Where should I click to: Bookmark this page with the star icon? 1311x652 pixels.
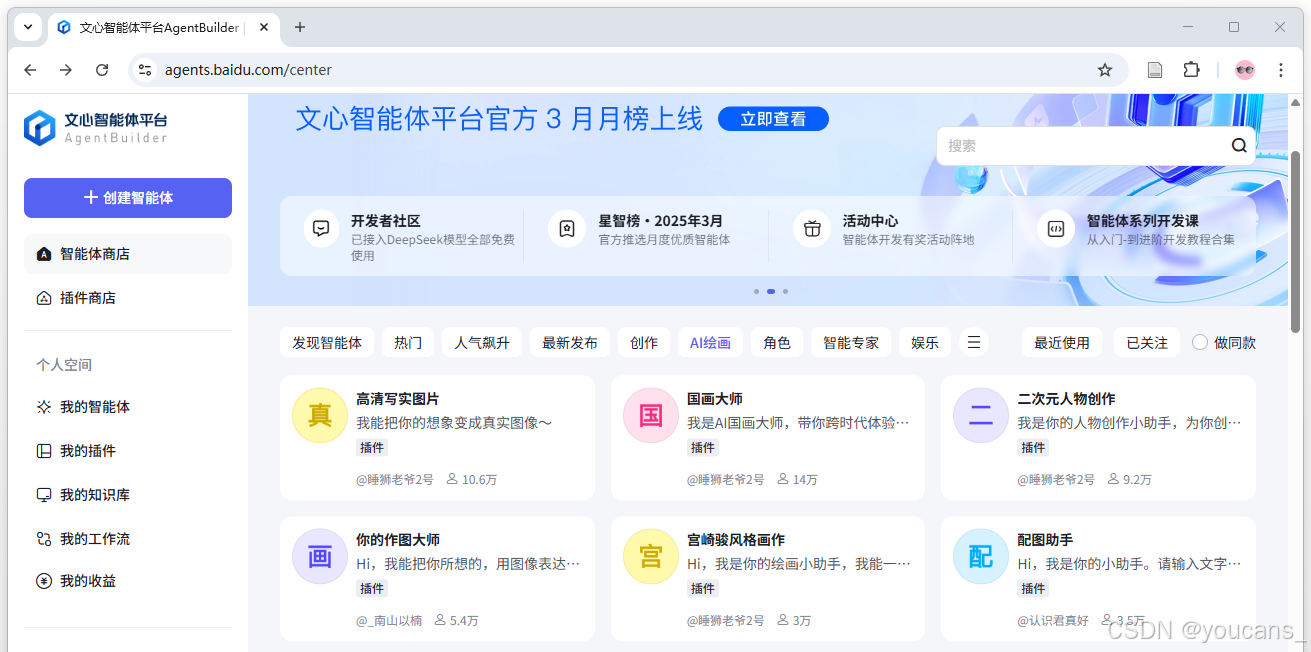1105,70
